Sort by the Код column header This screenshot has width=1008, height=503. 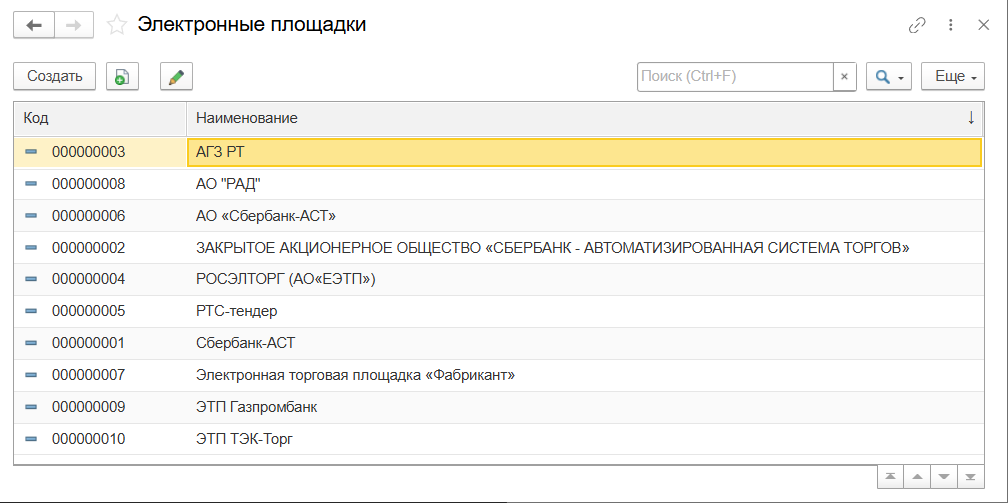point(100,118)
